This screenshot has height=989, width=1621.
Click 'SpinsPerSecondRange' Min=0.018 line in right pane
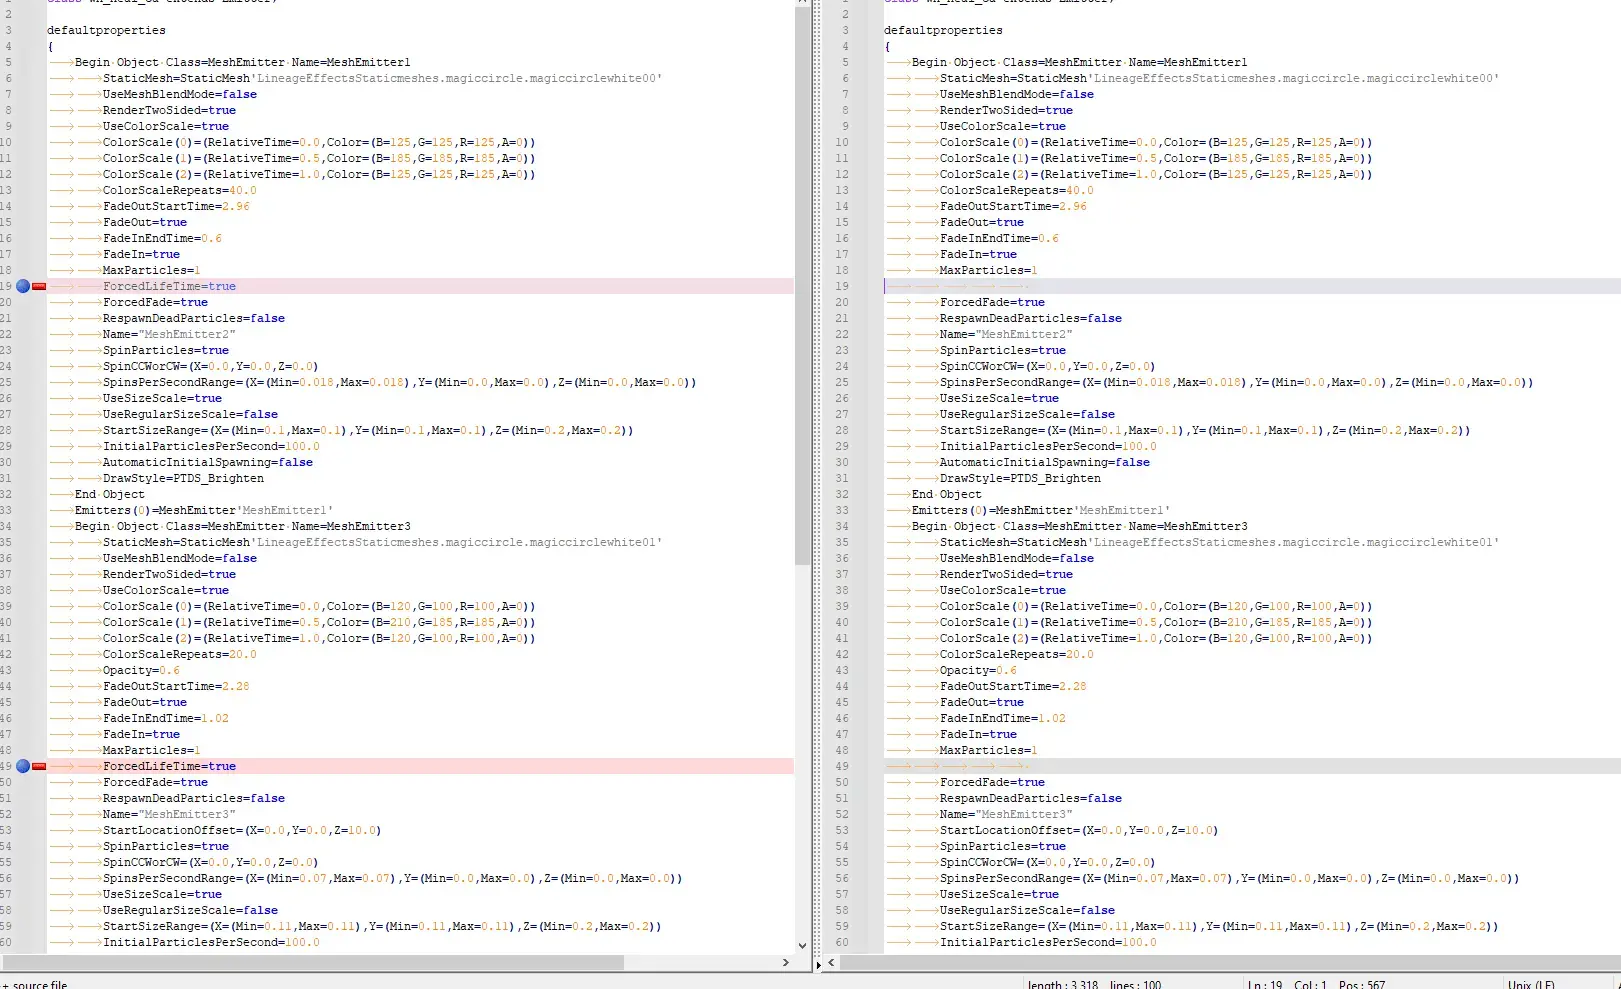[1236, 382]
